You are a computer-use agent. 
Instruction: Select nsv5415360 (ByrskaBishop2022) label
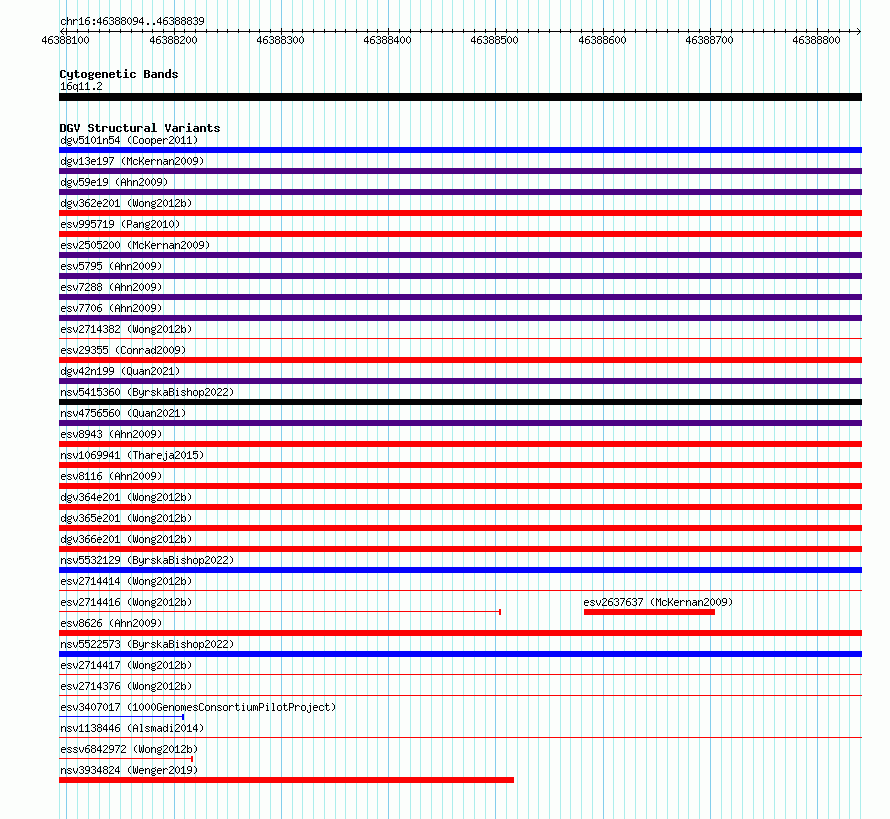(147, 392)
